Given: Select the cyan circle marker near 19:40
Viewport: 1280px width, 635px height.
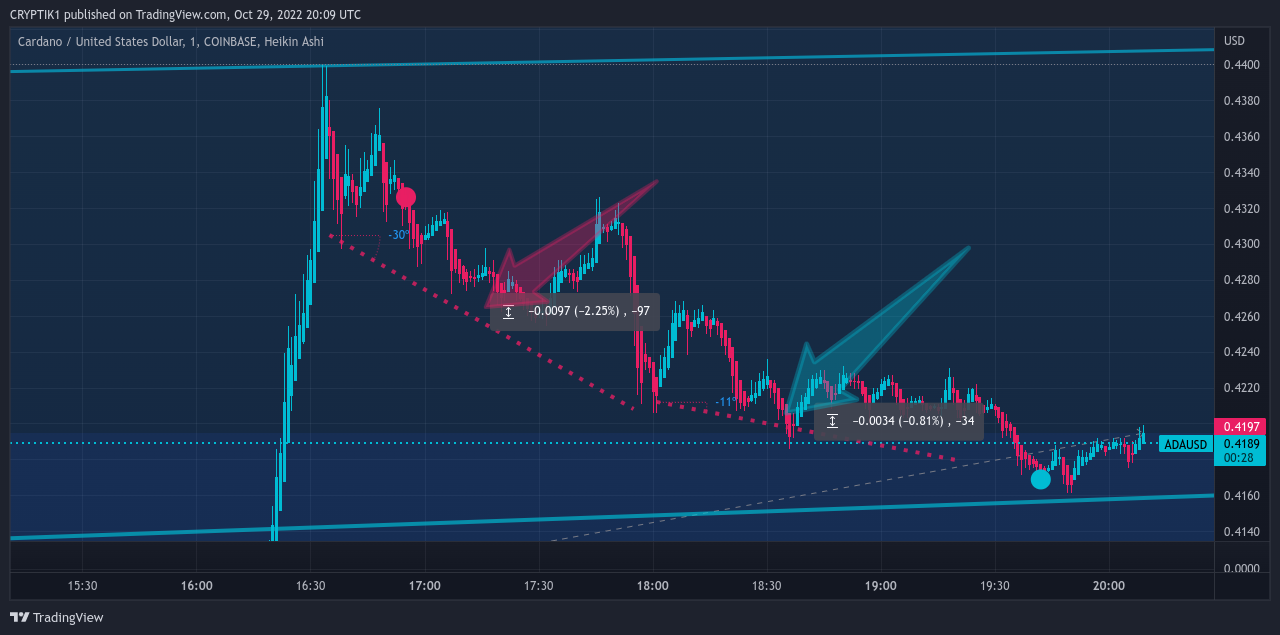Looking at the screenshot, I should [1040, 479].
